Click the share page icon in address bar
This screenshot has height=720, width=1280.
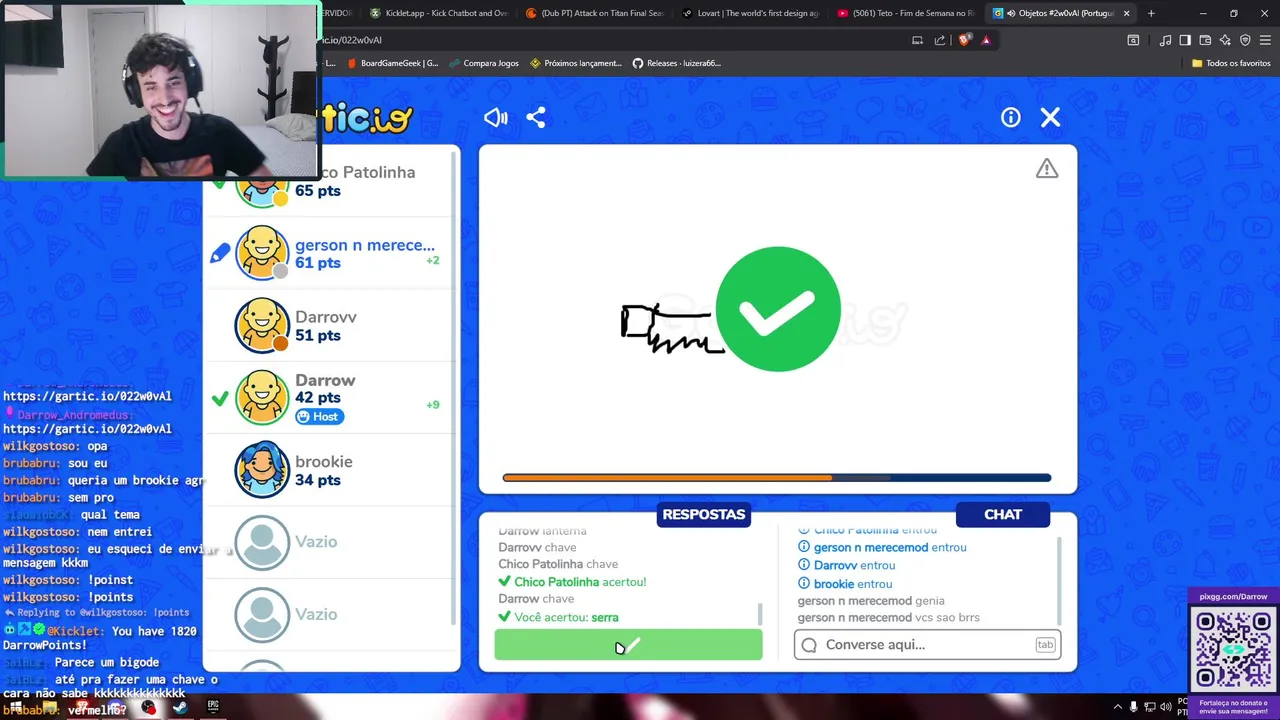pos(940,40)
